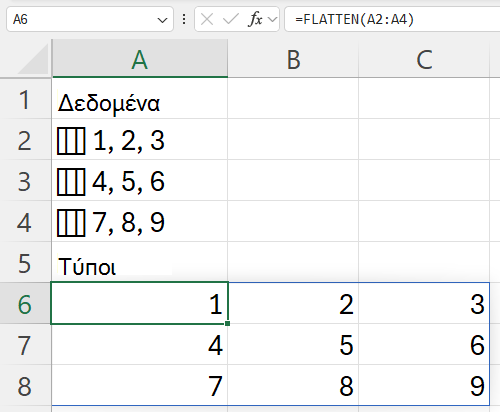Select column A header
Screen dimensions: 500x412
pos(140,59)
